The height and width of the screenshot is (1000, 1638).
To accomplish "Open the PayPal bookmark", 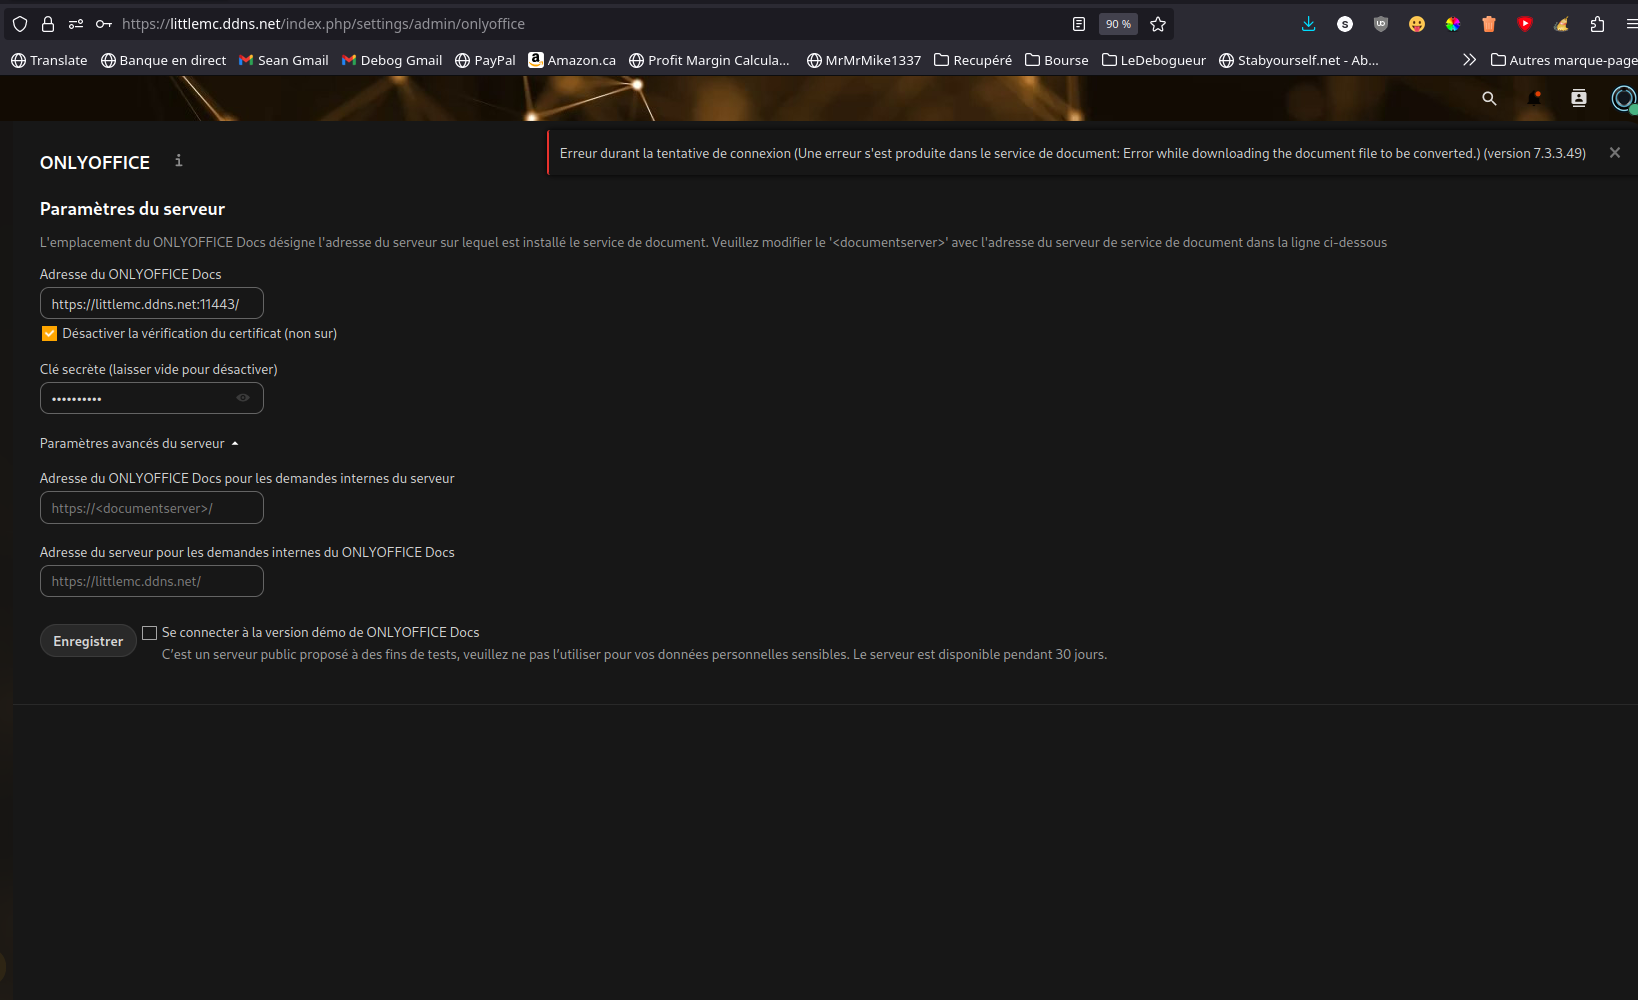I will pyautogui.click(x=485, y=60).
